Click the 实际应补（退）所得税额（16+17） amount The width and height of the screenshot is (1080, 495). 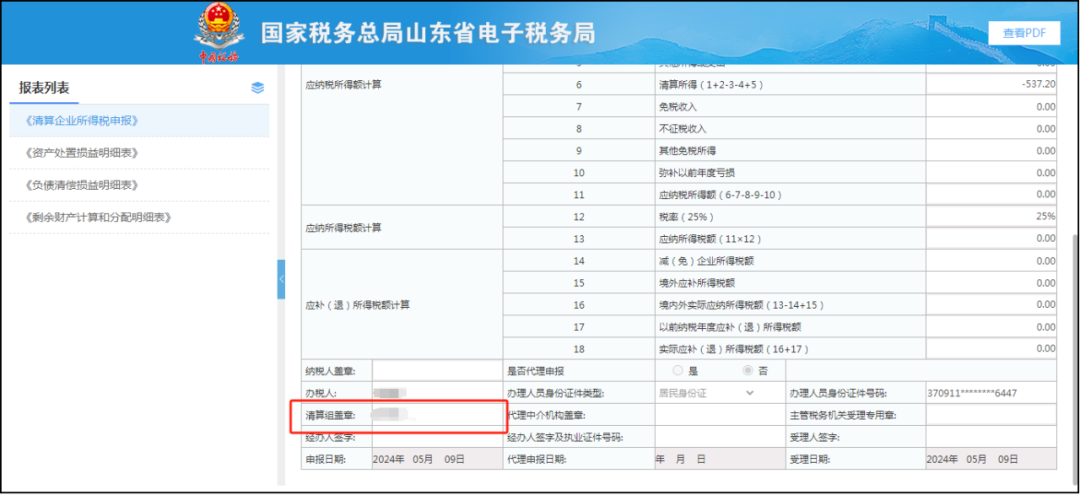[x=990, y=348]
